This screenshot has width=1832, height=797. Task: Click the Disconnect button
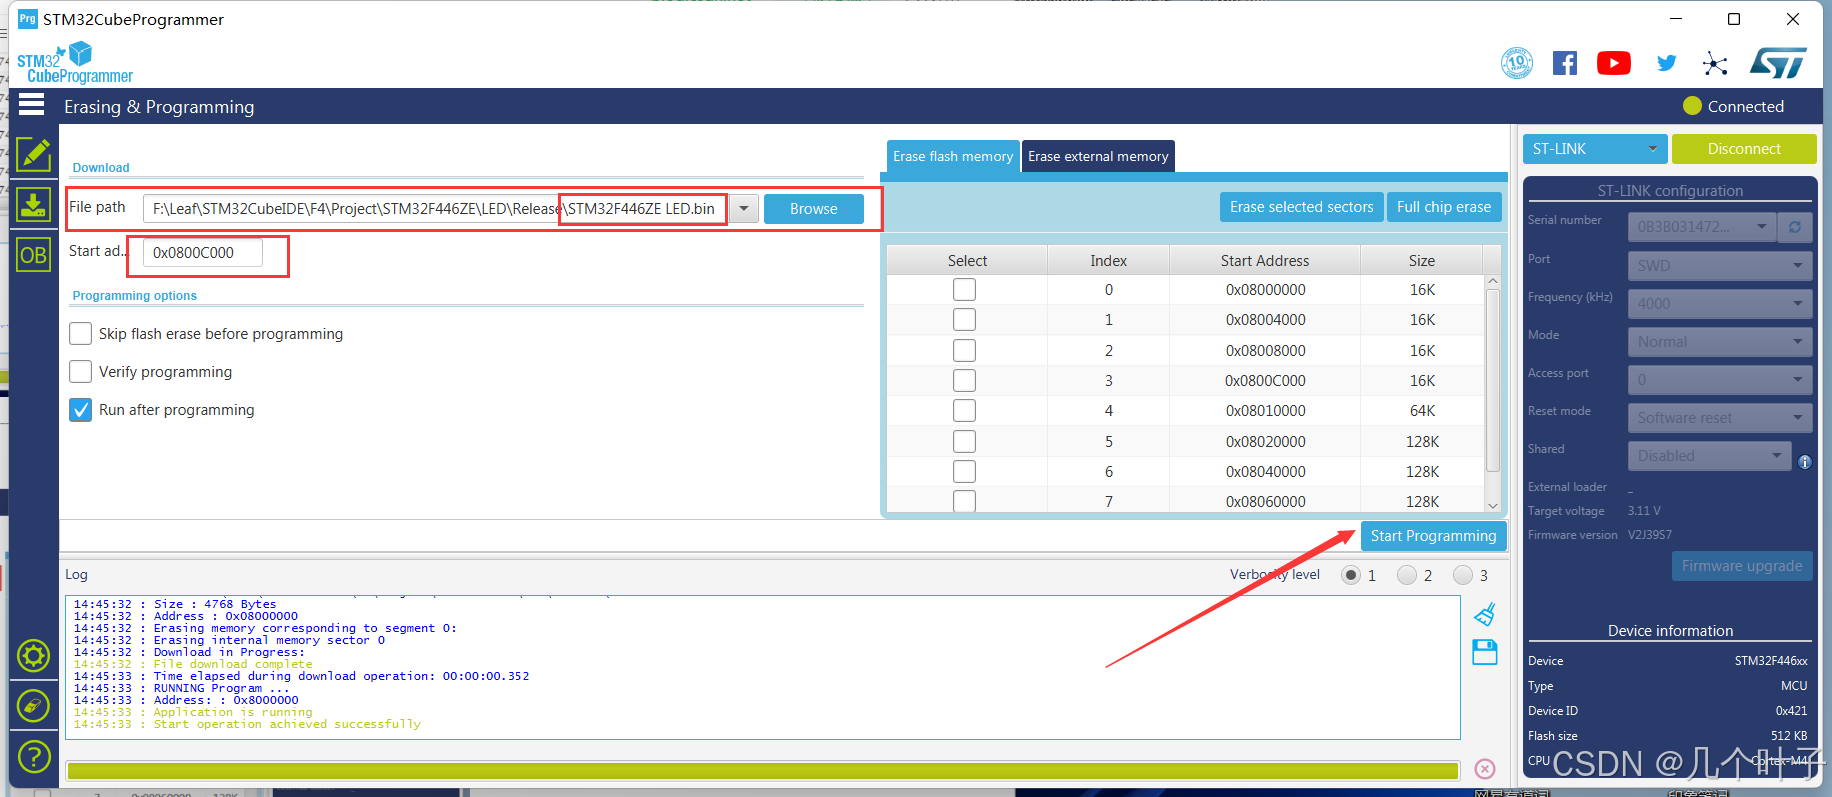pos(1743,148)
